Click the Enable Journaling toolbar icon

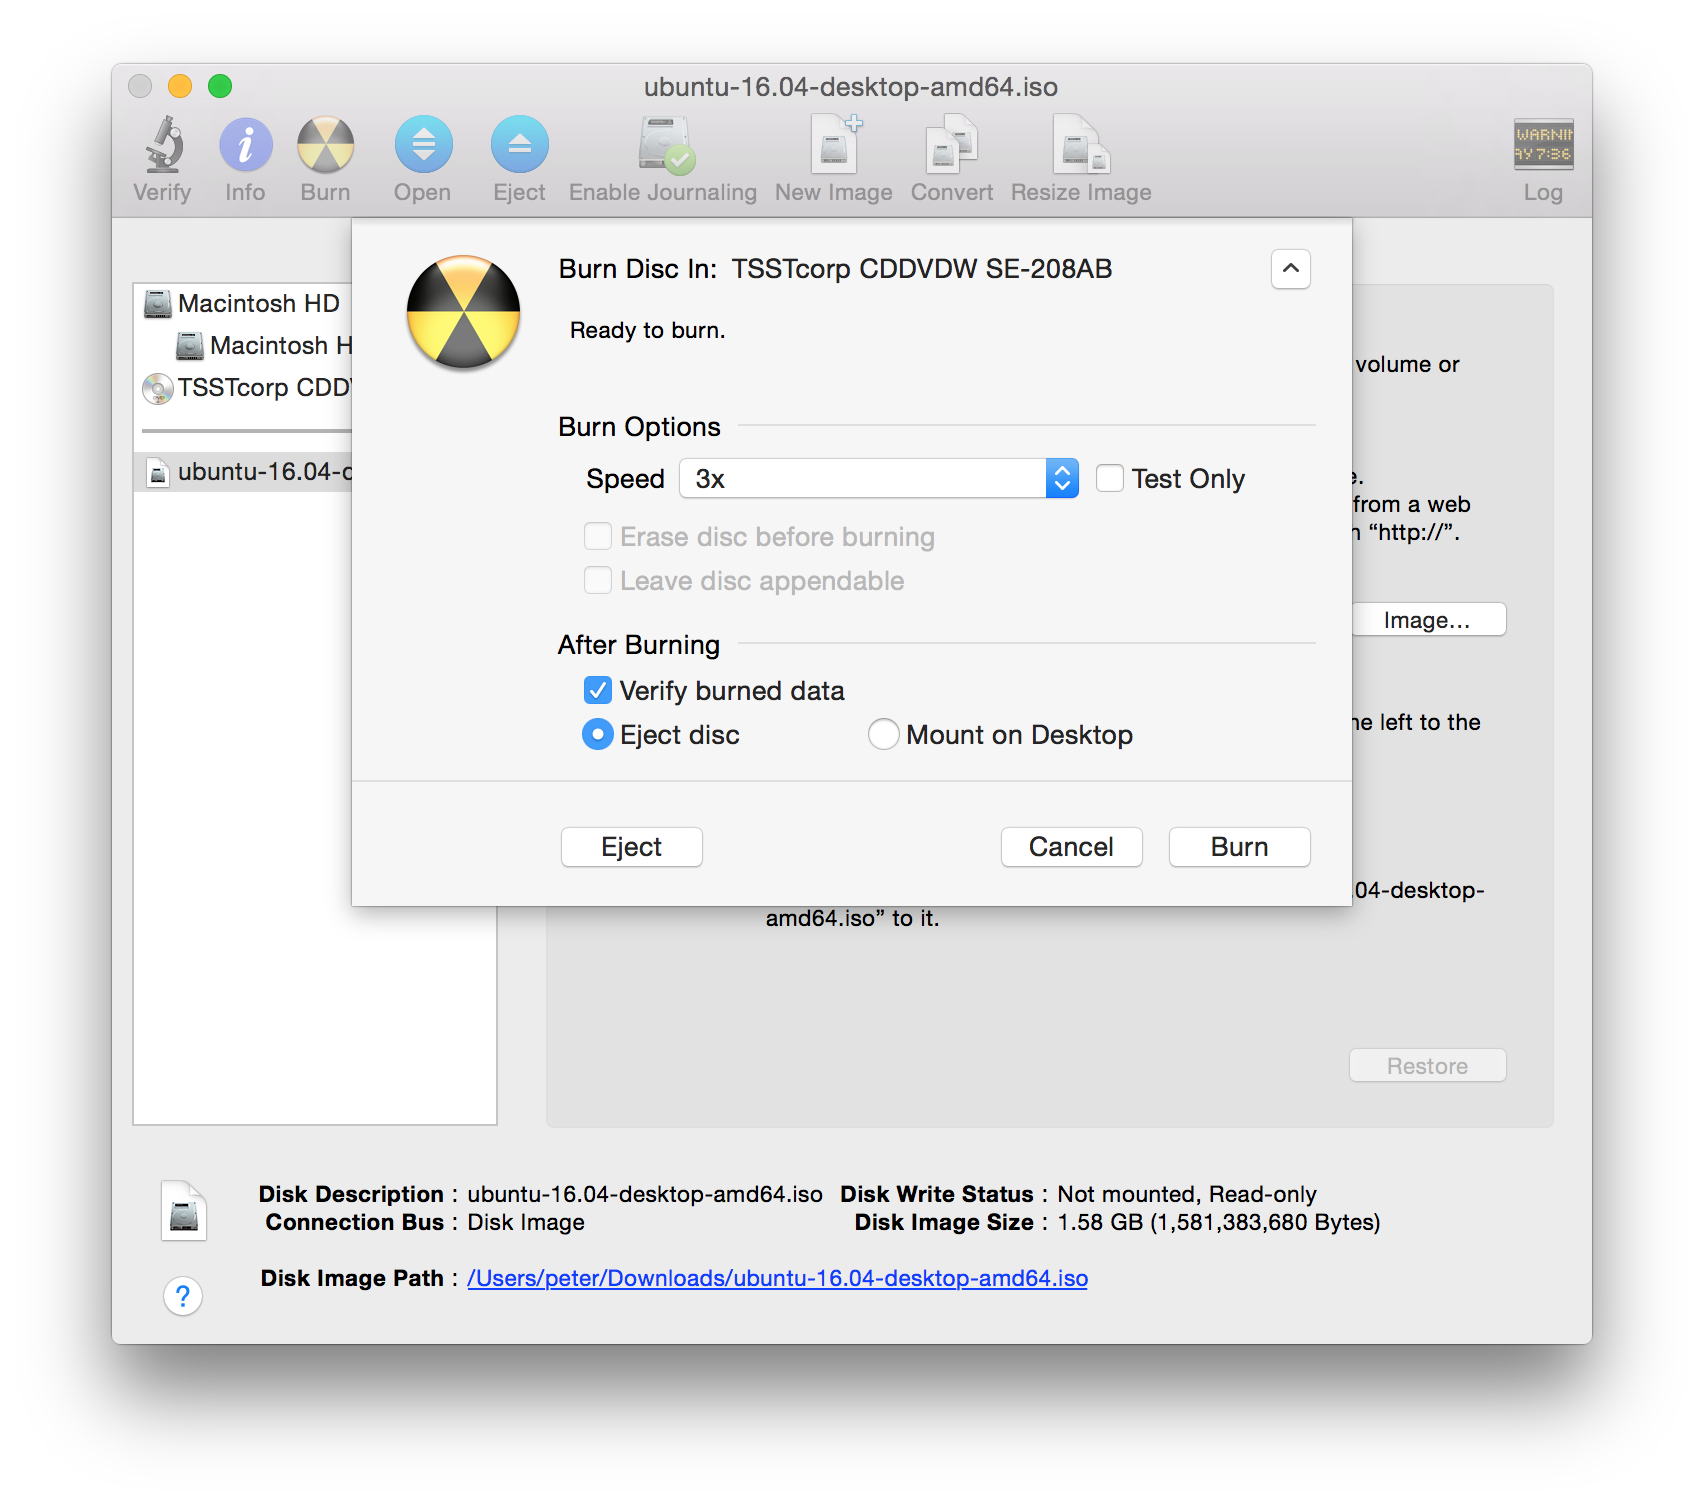tap(665, 145)
